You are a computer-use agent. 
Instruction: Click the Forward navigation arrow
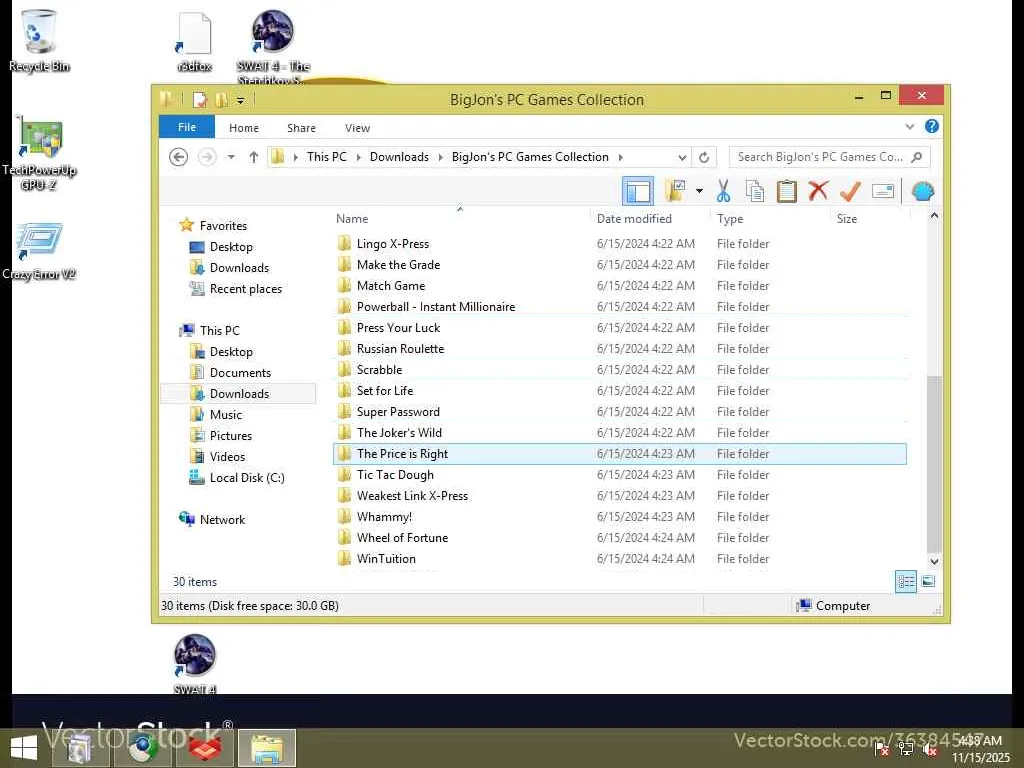tap(207, 157)
